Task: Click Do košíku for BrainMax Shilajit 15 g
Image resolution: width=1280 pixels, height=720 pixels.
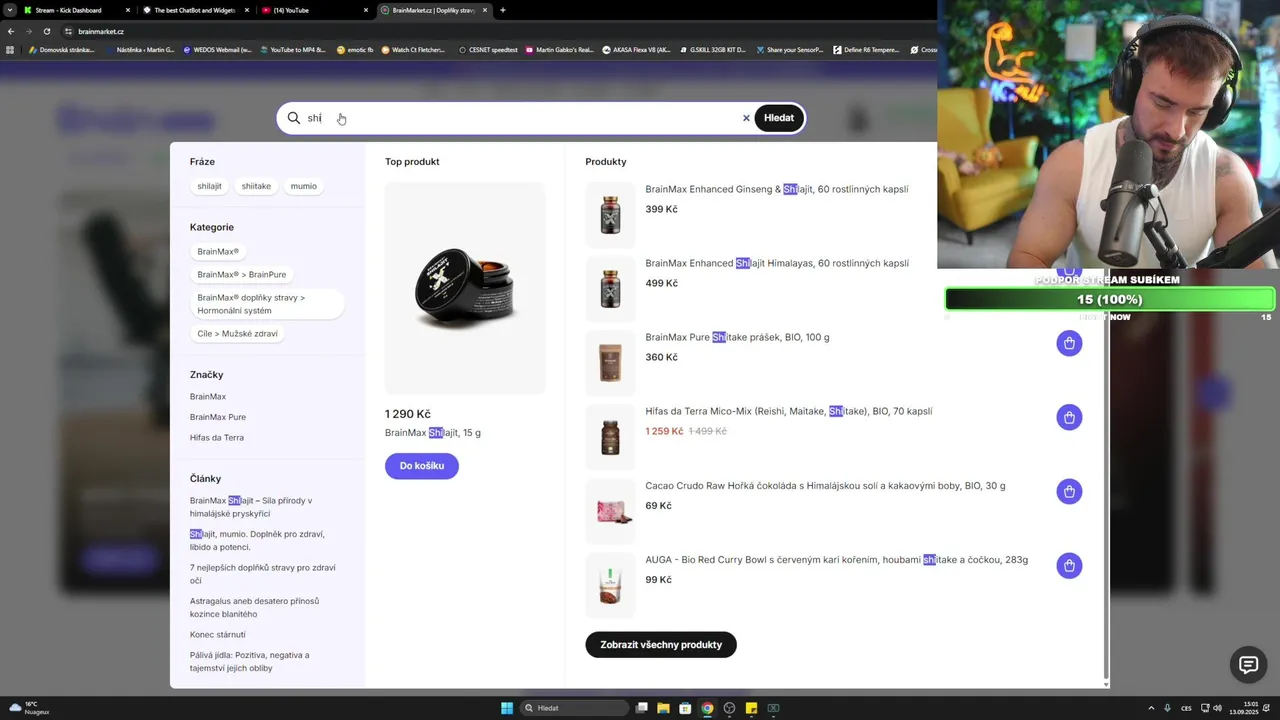Action: click(422, 466)
